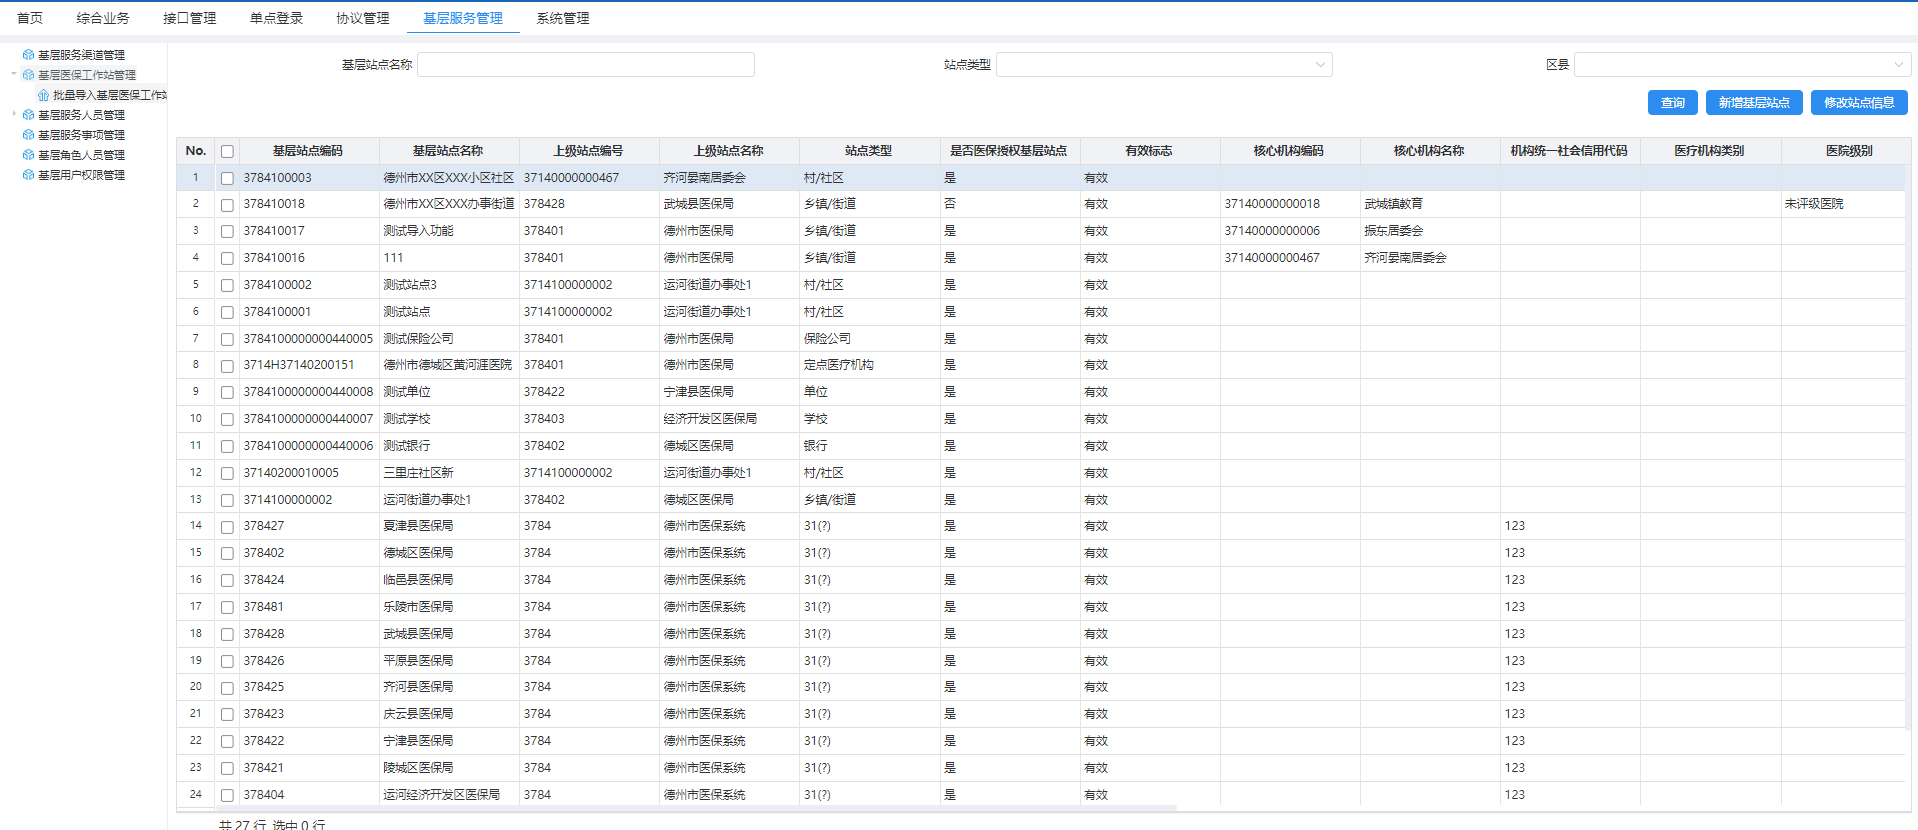
Task: Click the upload icon beside 批量导入基层医保工作站
Action: coord(43,95)
